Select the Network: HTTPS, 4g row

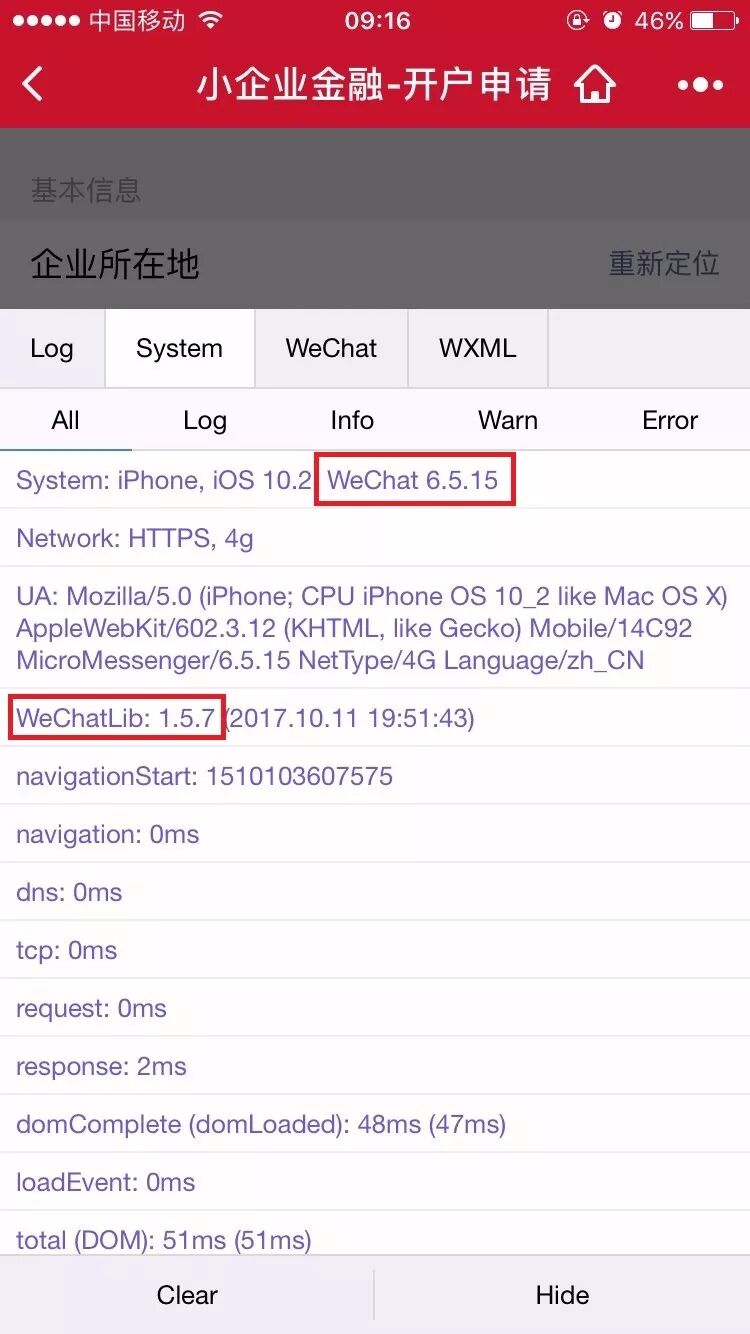pos(375,538)
